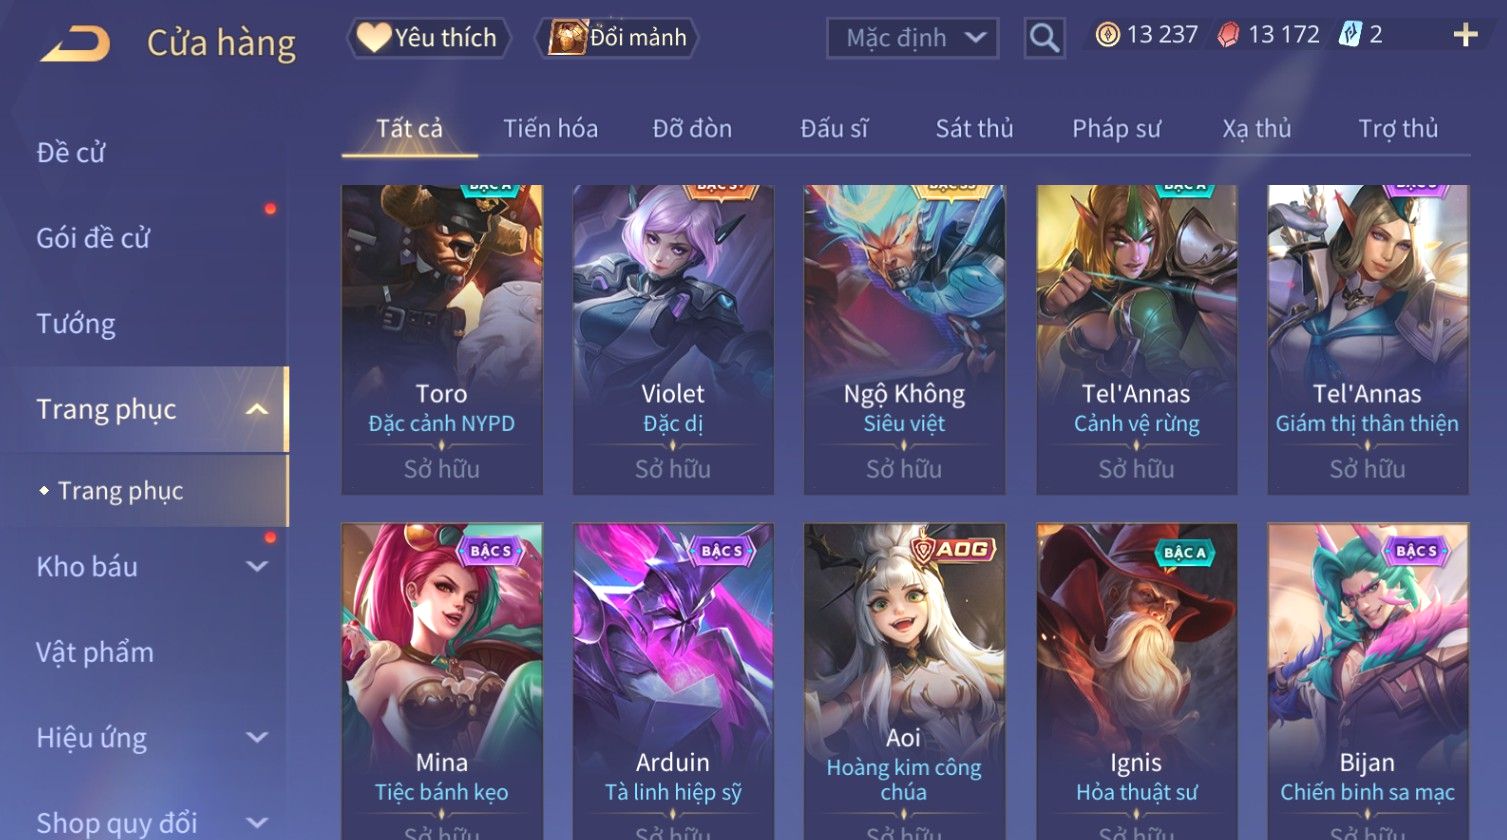Open Đổi mảnh chest exchange
The width and height of the screenshot is (1507, 840).
coord(616,38)
